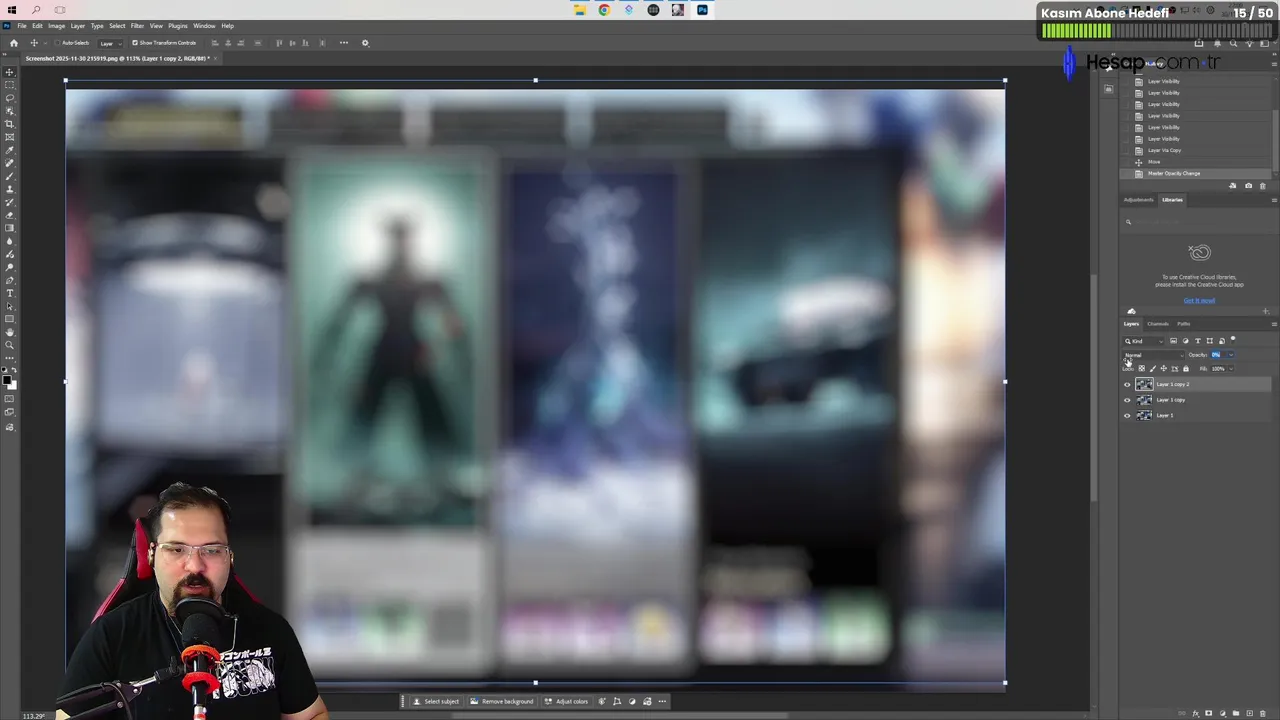Select the Eraser tool
Screen dimensions: 1280x720
(10, 214)
